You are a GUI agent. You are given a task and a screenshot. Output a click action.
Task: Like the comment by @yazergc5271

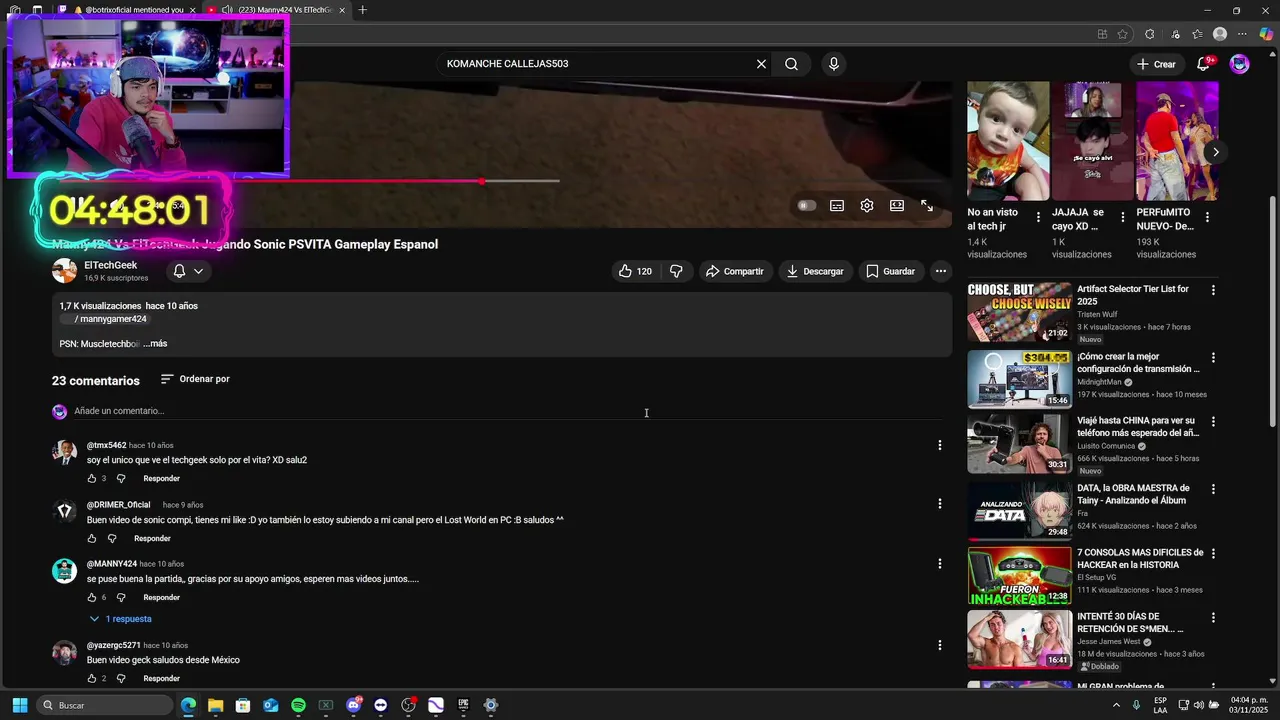click(x=92, y=678)
